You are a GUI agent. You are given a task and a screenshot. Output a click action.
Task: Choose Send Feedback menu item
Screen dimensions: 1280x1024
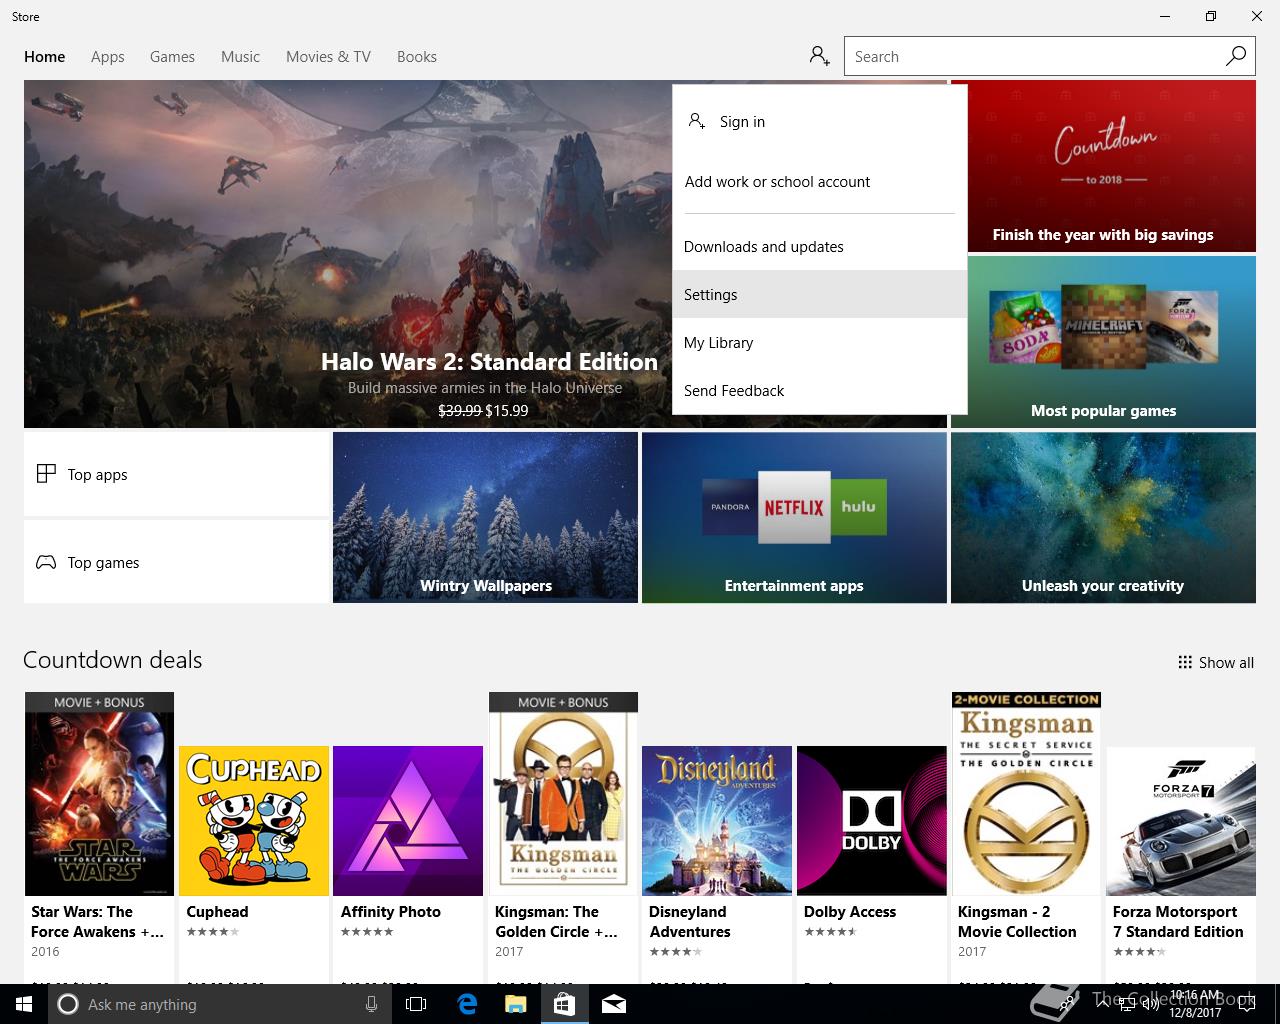[820, 390]
